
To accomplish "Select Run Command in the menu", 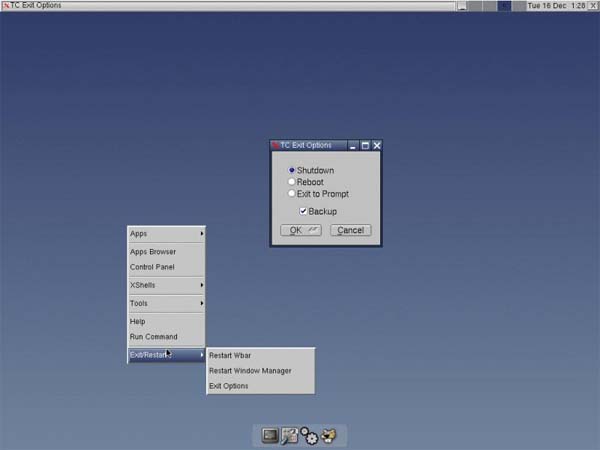I will coord(153,337).
